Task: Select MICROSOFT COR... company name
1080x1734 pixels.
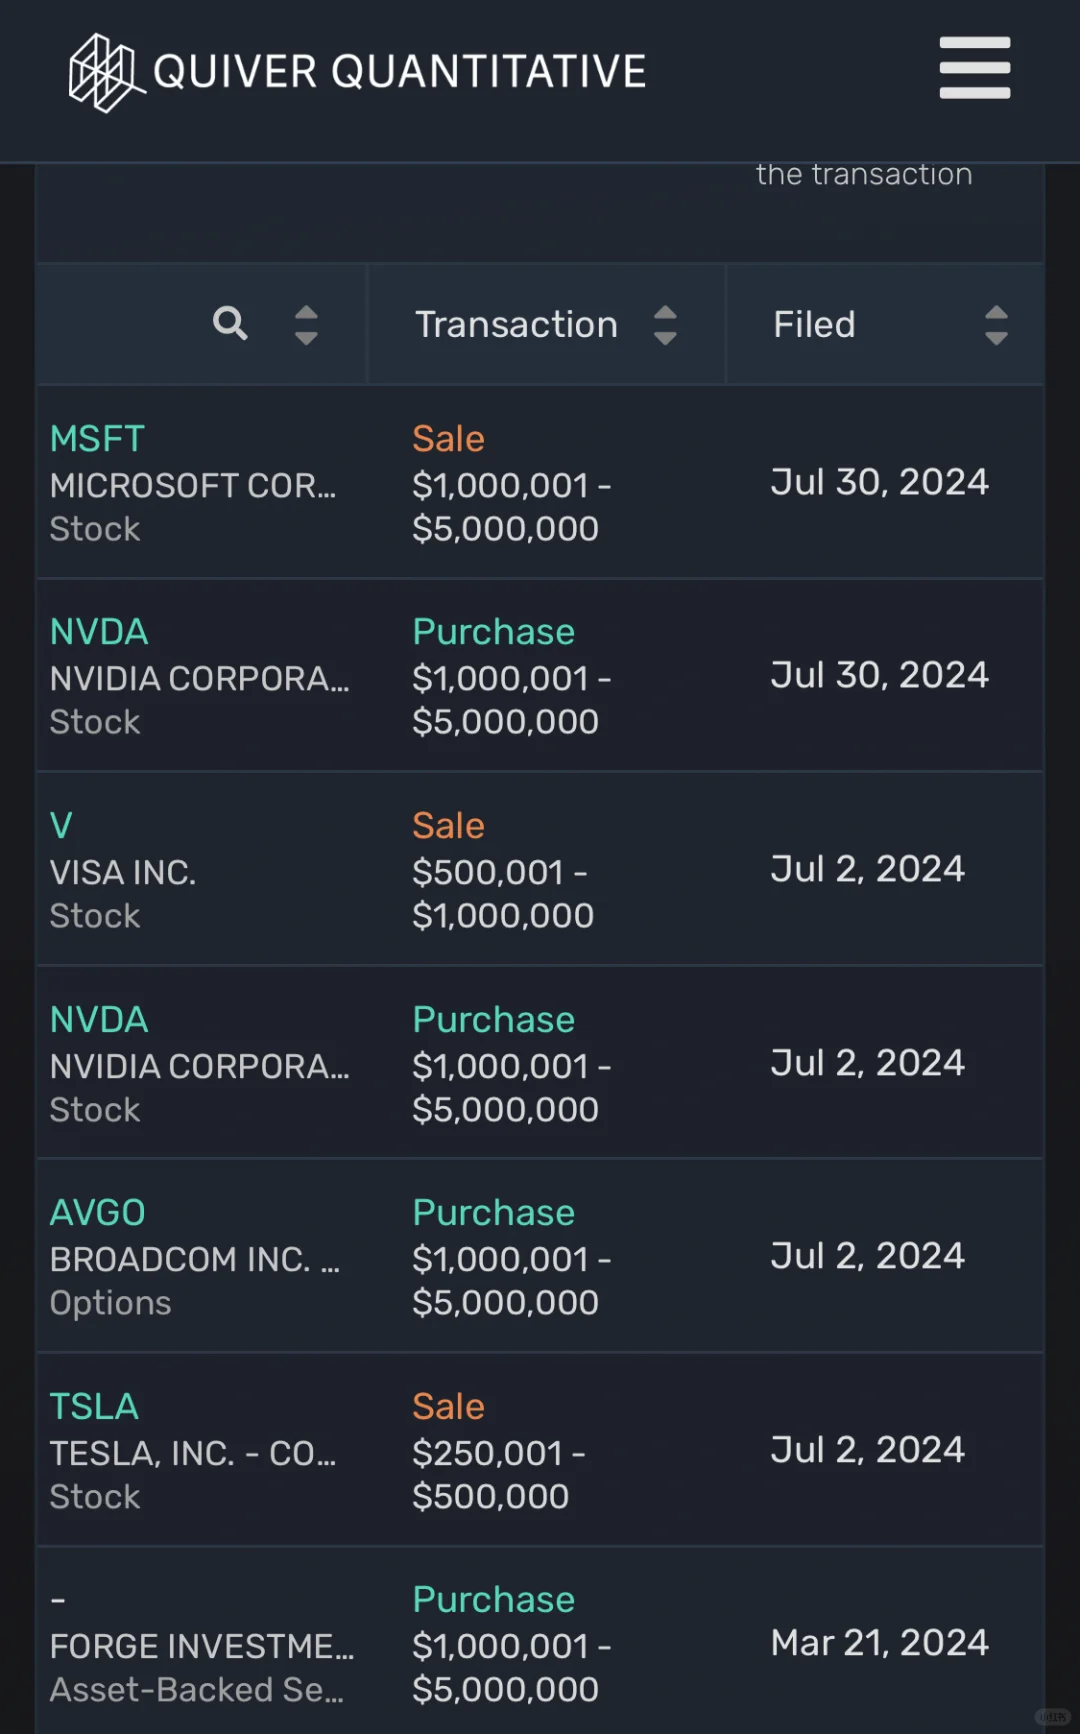Action: tap(193, 485)
